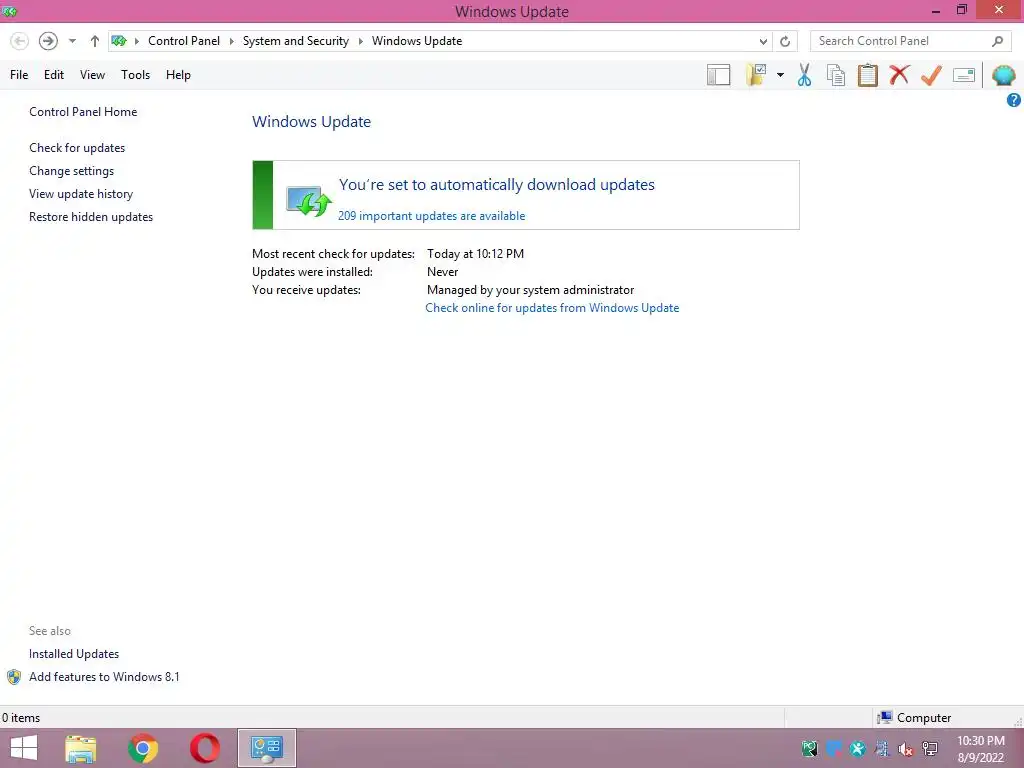This screenshot has width=1024, height=768.
Task: Click Computer in the status bar
Action: point(914,718)
